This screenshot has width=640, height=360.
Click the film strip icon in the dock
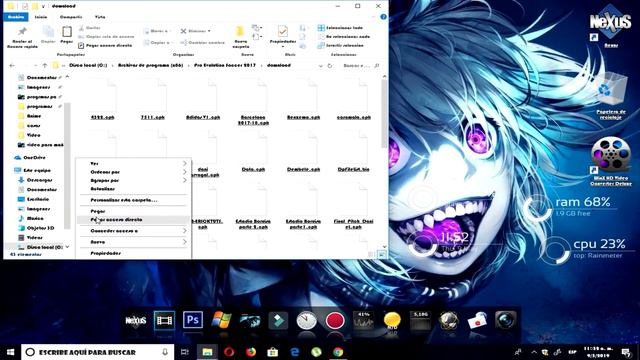point(164,320)
